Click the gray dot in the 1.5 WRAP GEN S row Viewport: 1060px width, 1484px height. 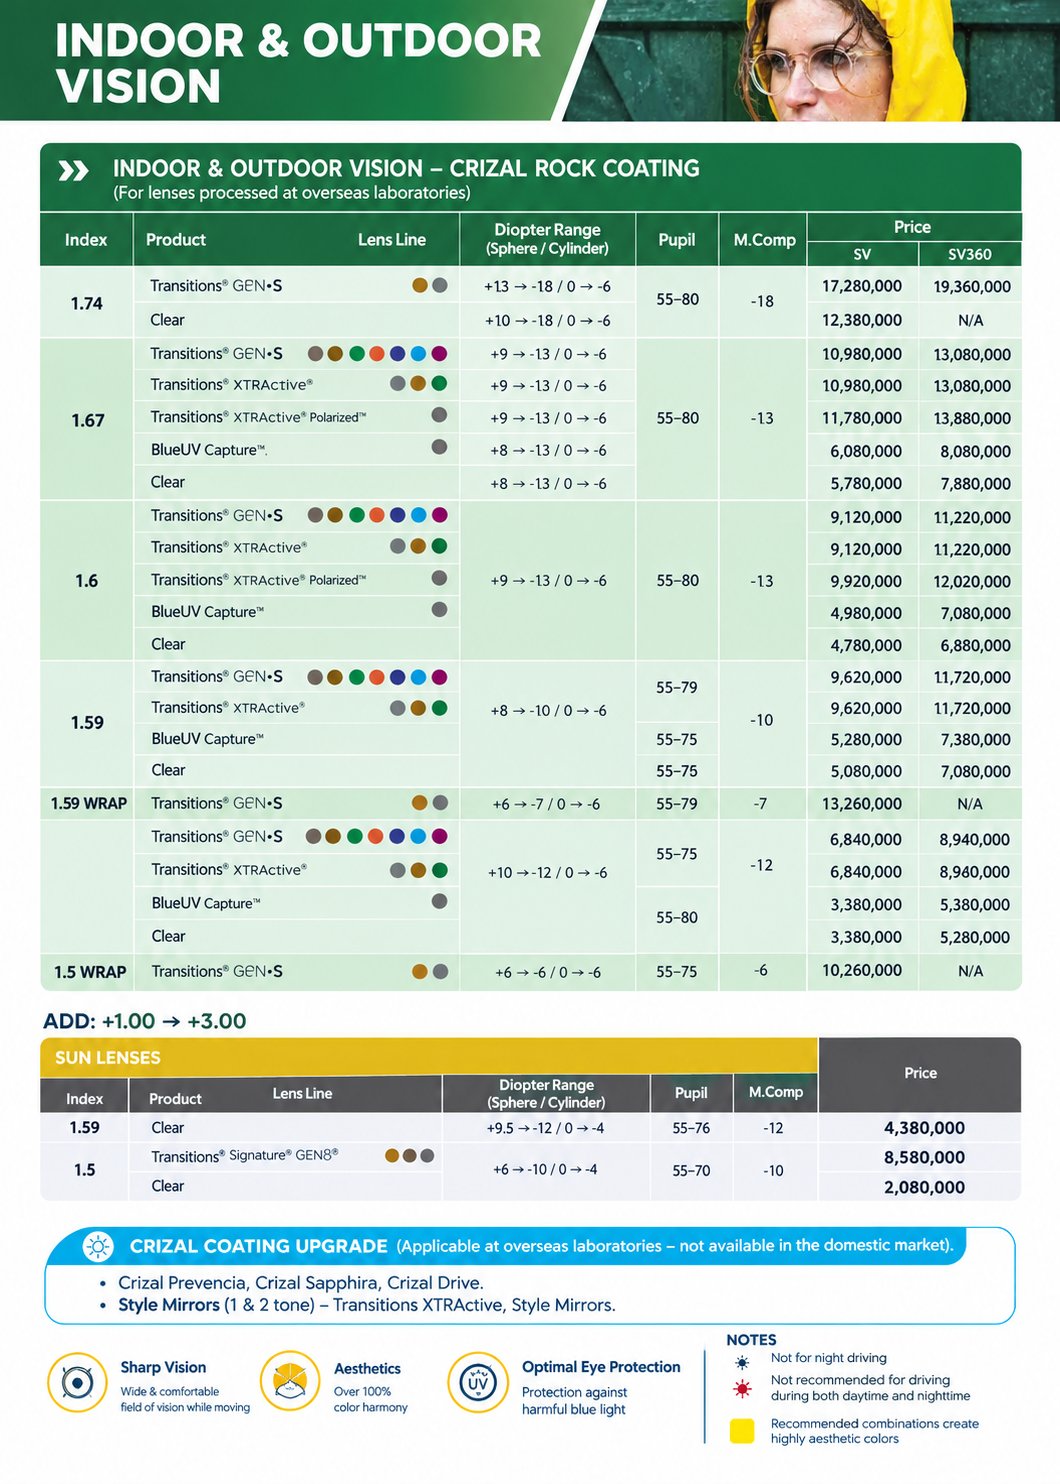(x=440, y=971)
